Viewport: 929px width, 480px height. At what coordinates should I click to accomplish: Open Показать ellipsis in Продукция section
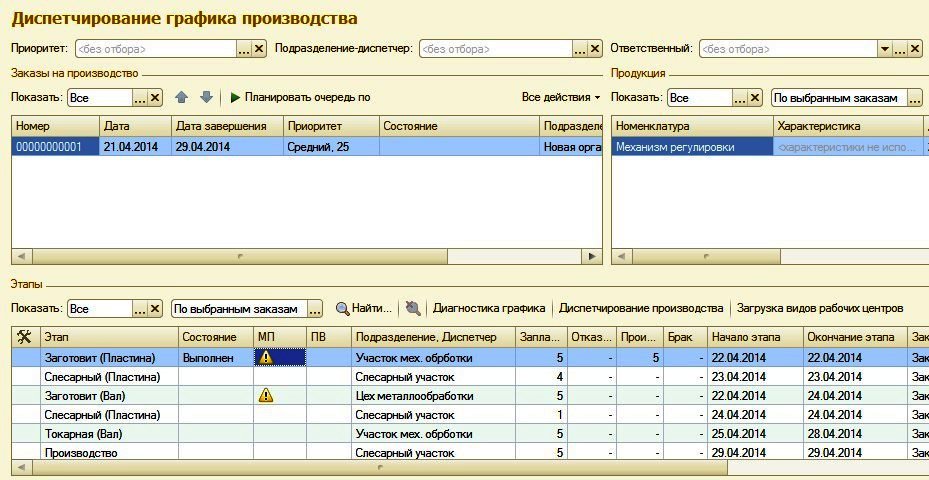click(740, 98)
